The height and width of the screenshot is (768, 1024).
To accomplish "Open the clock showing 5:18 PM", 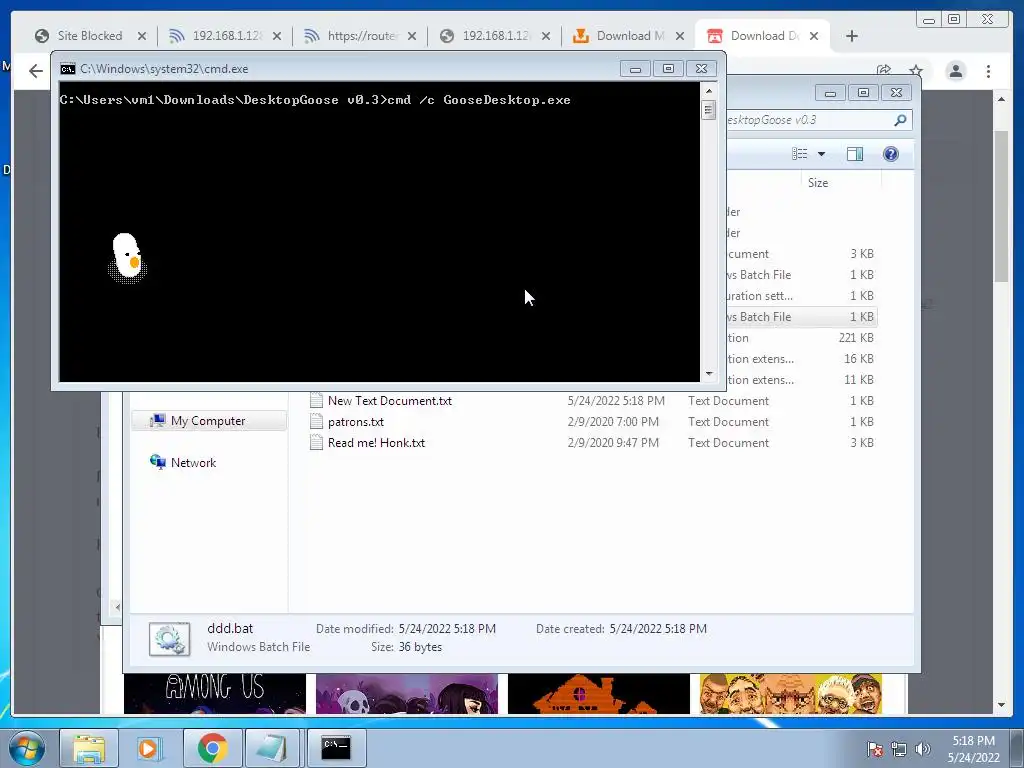I will [x=973, y=749].
